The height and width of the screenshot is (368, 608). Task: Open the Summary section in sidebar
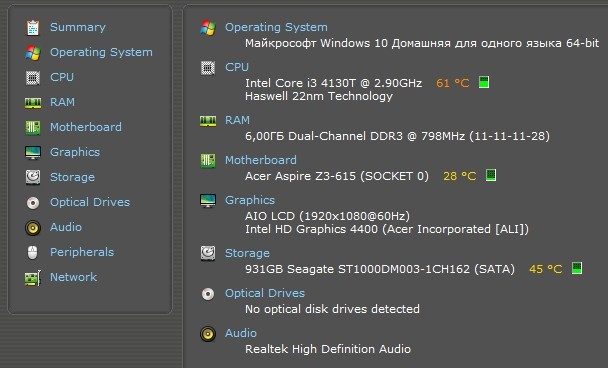[x=78, y=27]
